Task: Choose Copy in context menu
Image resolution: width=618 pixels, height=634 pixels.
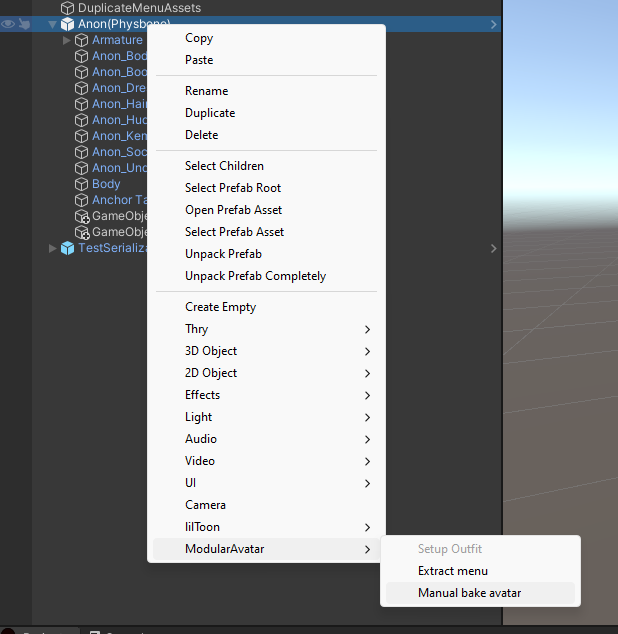Action: click(x=266, y=38)
